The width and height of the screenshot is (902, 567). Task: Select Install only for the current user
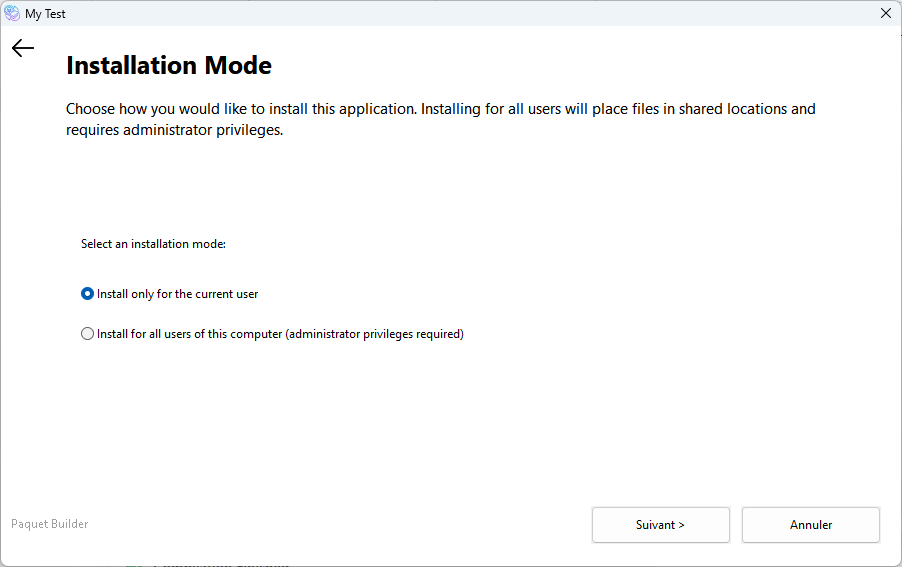point(170,294)
